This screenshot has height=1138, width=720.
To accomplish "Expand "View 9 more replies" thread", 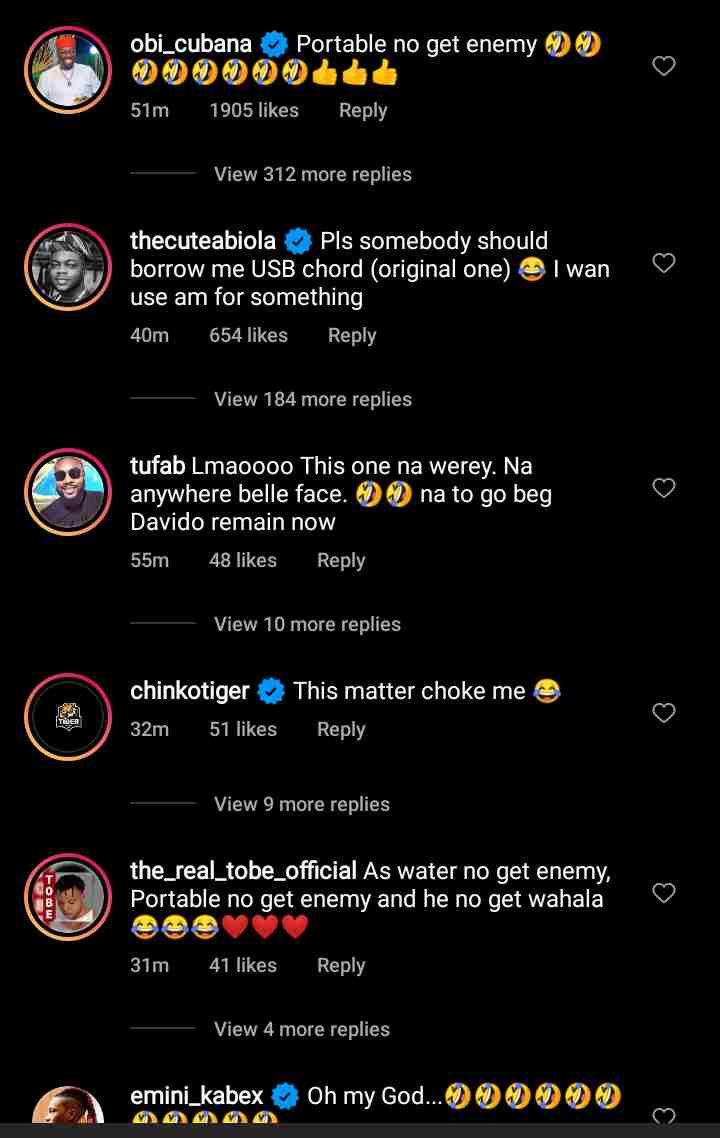I will [x=301, y=804].
